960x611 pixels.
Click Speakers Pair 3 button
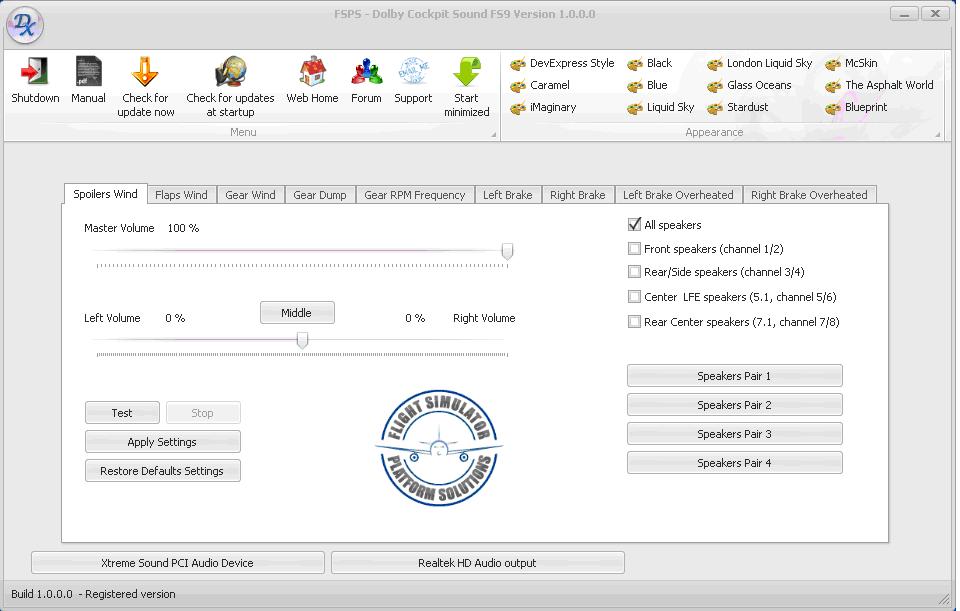pyautogui.click(x=734, y=433)
